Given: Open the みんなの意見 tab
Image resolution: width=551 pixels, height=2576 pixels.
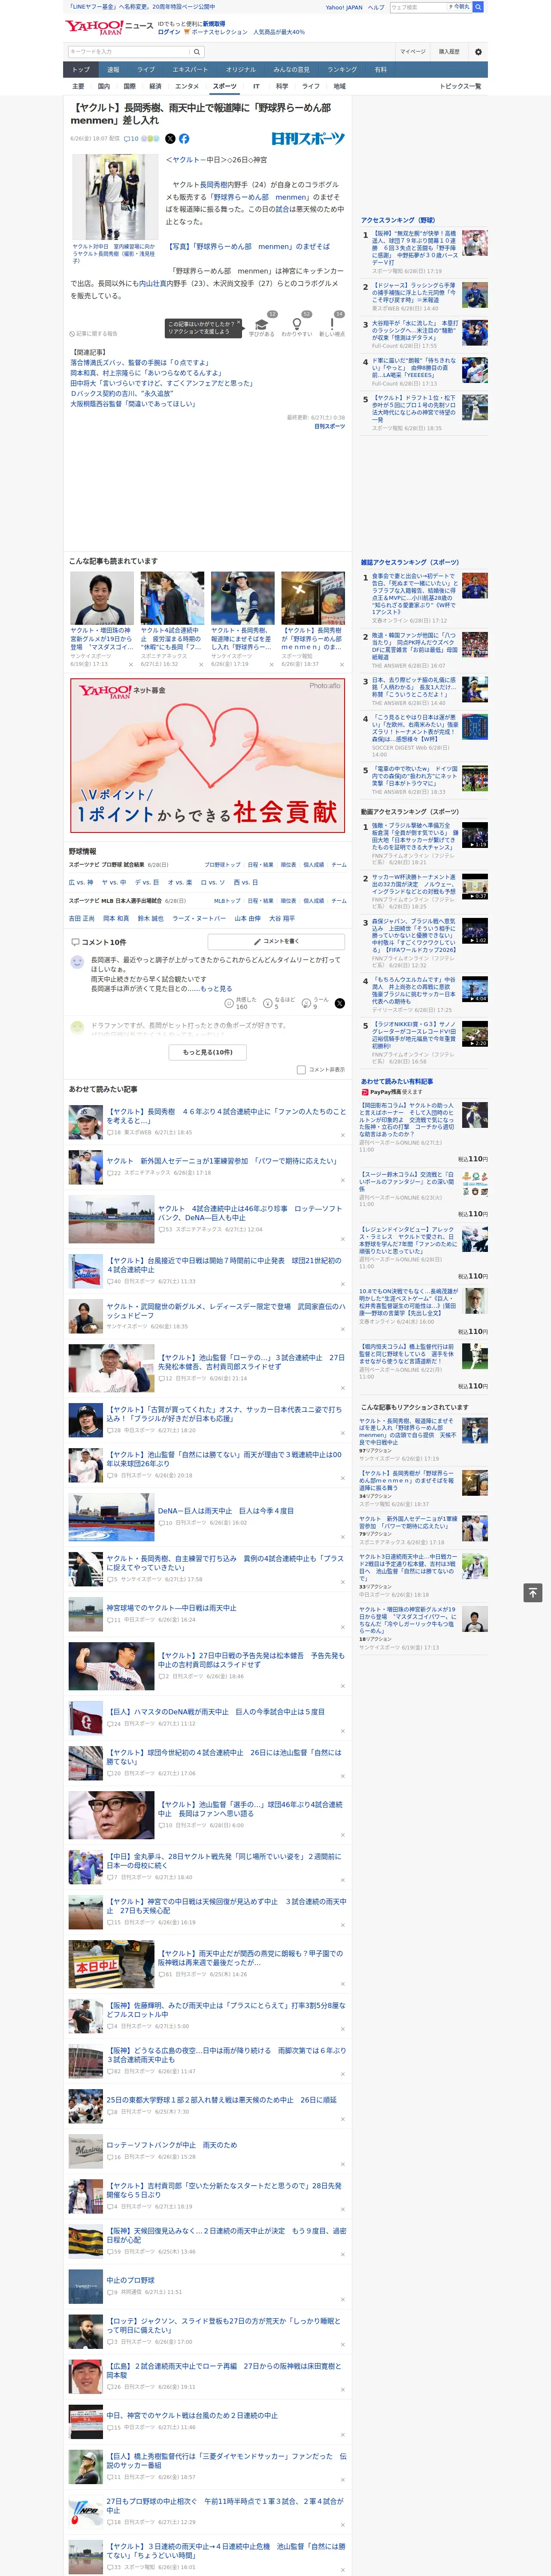Looking at the screenshot, I should tap(292, 70).
